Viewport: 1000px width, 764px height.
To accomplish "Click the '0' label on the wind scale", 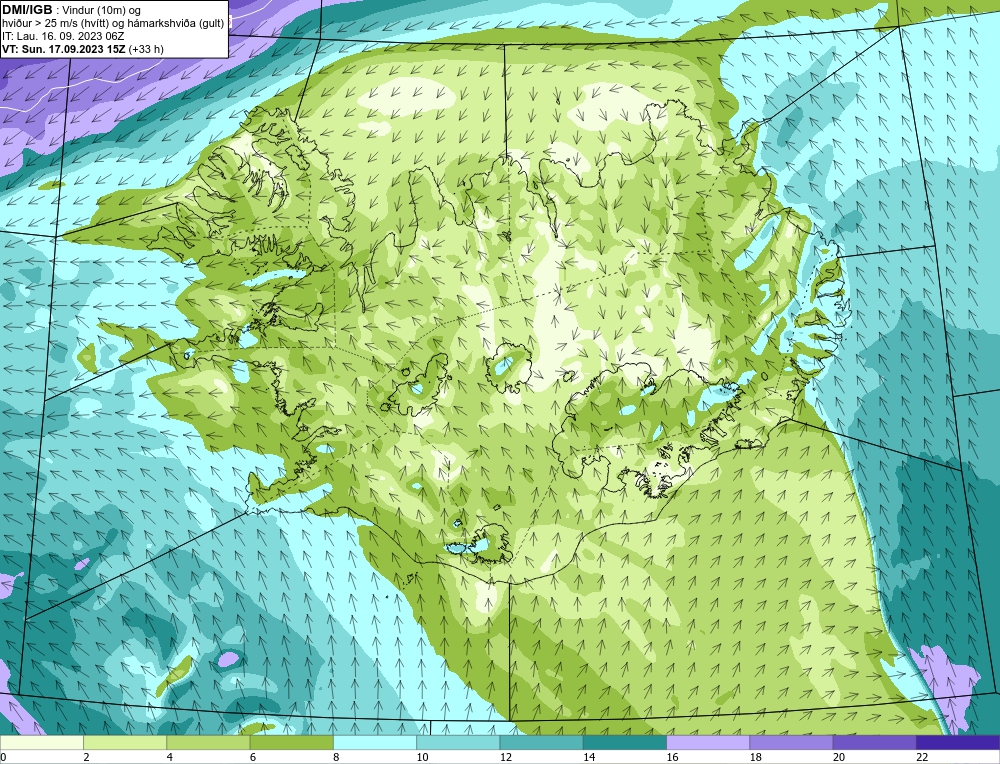I will point(3,757).
